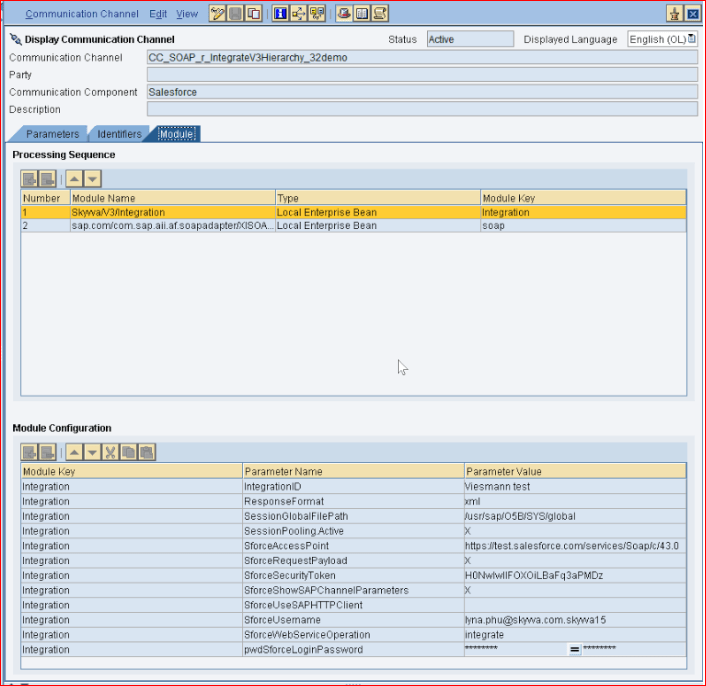The height and width of the screenshot is (686, 706).
Task: Click the SforceAccessPoint parameter value cell
Action: 574,546
